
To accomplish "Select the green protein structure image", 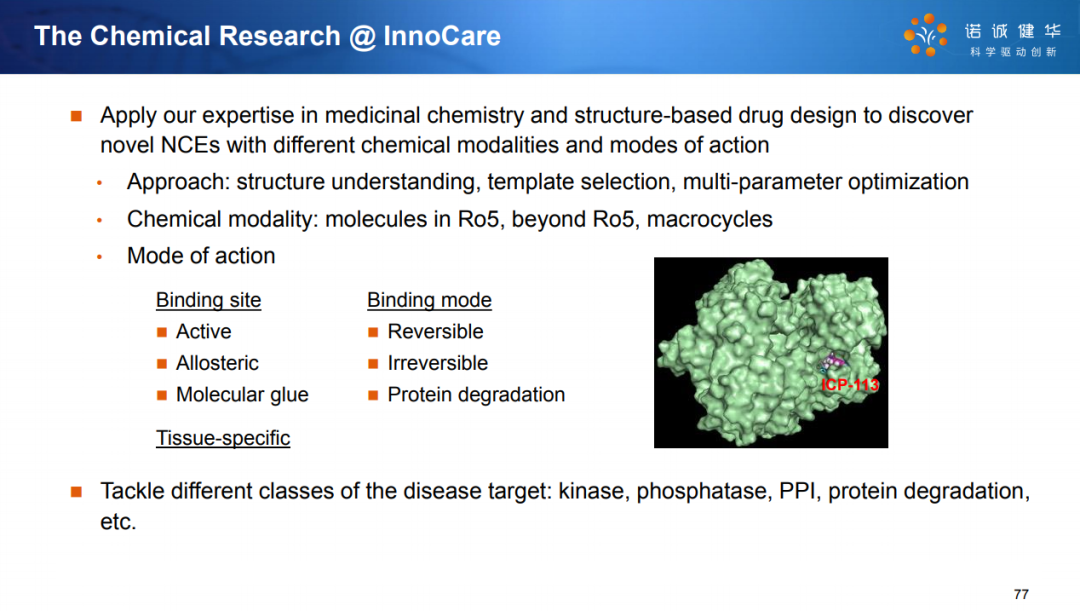I will 771,353.
